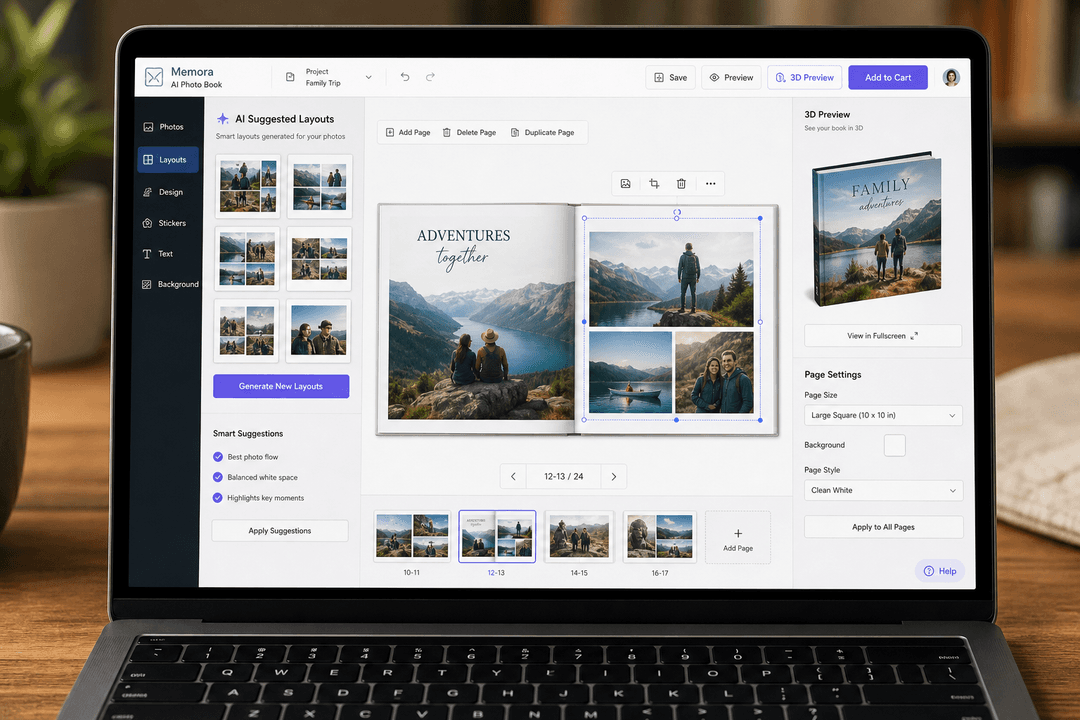Click the 3D Preview toolbar button
The height and width of the screenshot is (720, 1080).
coord(804,77)
